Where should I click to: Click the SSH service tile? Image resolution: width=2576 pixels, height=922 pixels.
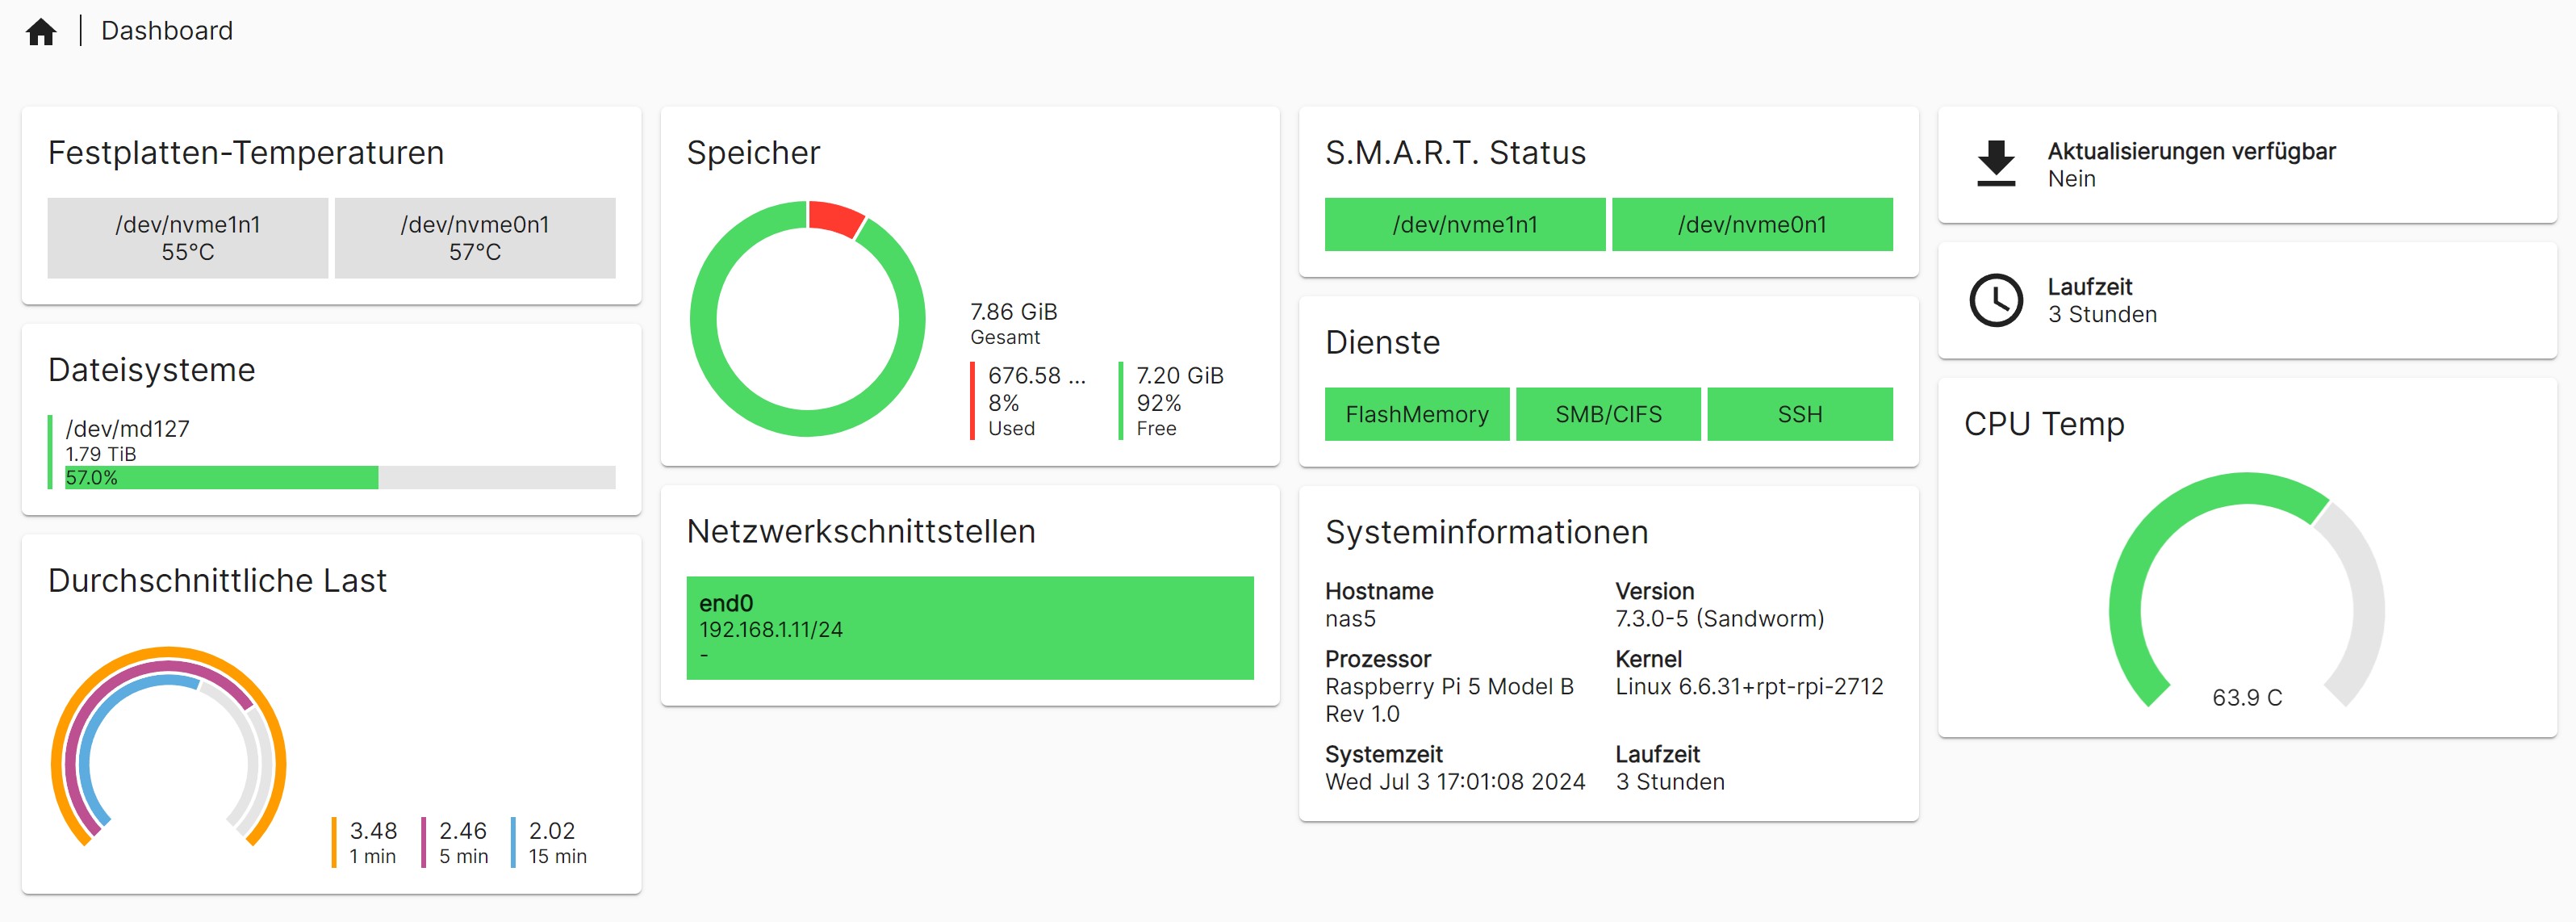(x=1800, y=414)
